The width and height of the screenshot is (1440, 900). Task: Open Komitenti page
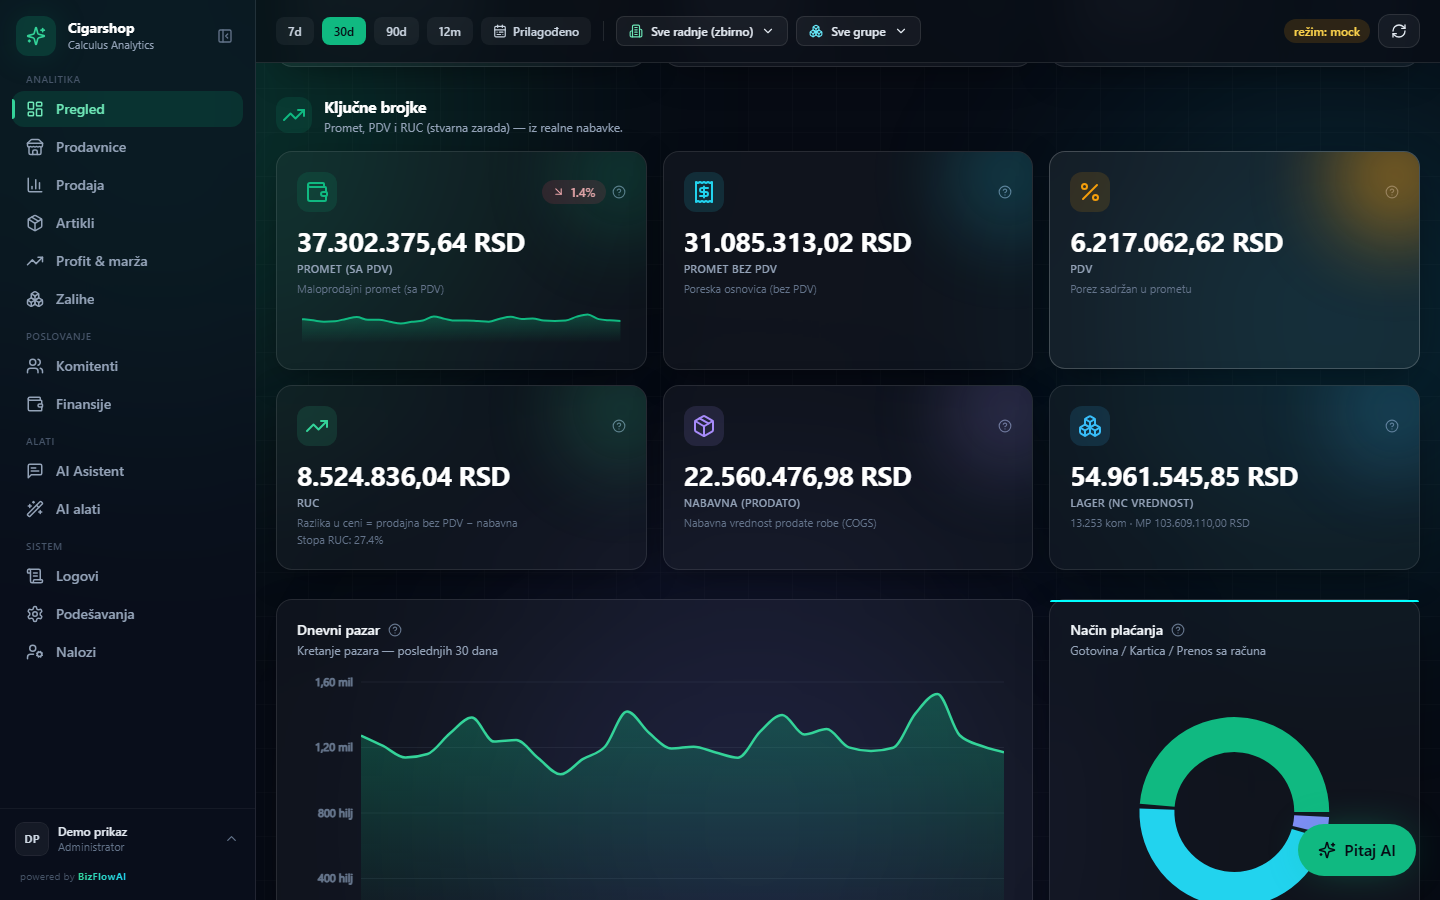[127, 366]
